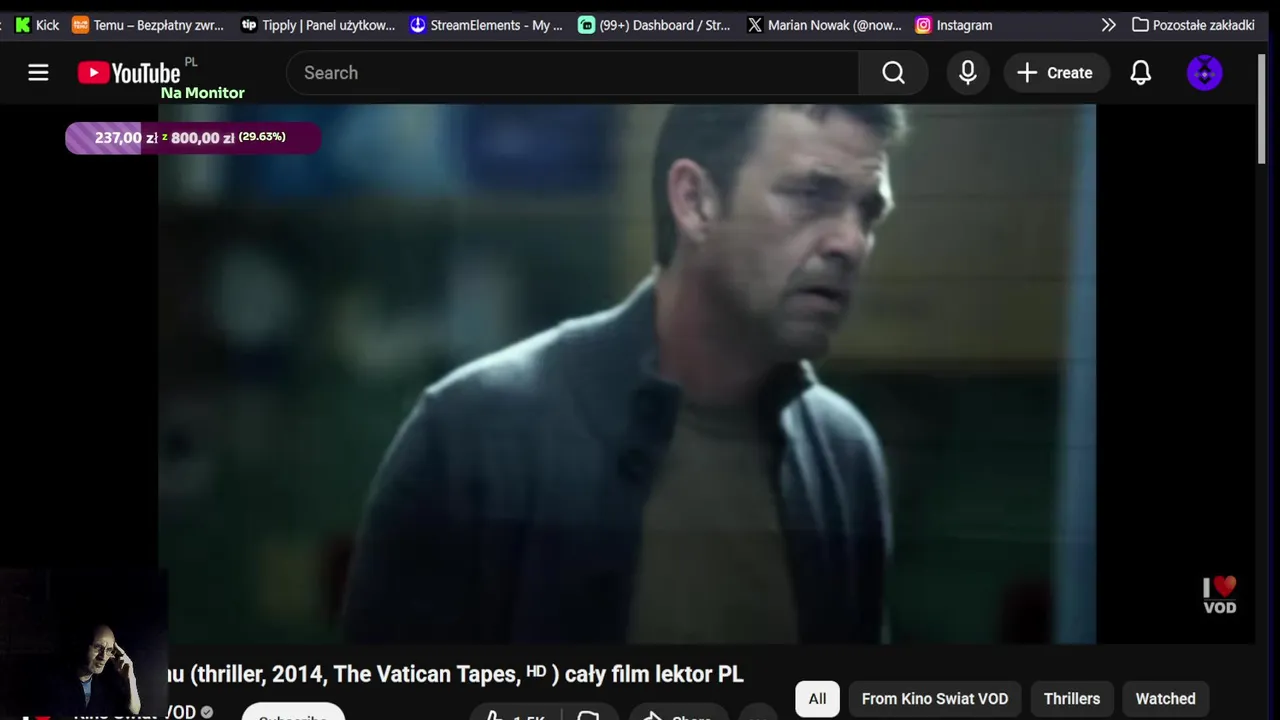Screen dimensions: 1280x720
Task: Select the Watched filter chip
Action: click(x=1165, y=699)
